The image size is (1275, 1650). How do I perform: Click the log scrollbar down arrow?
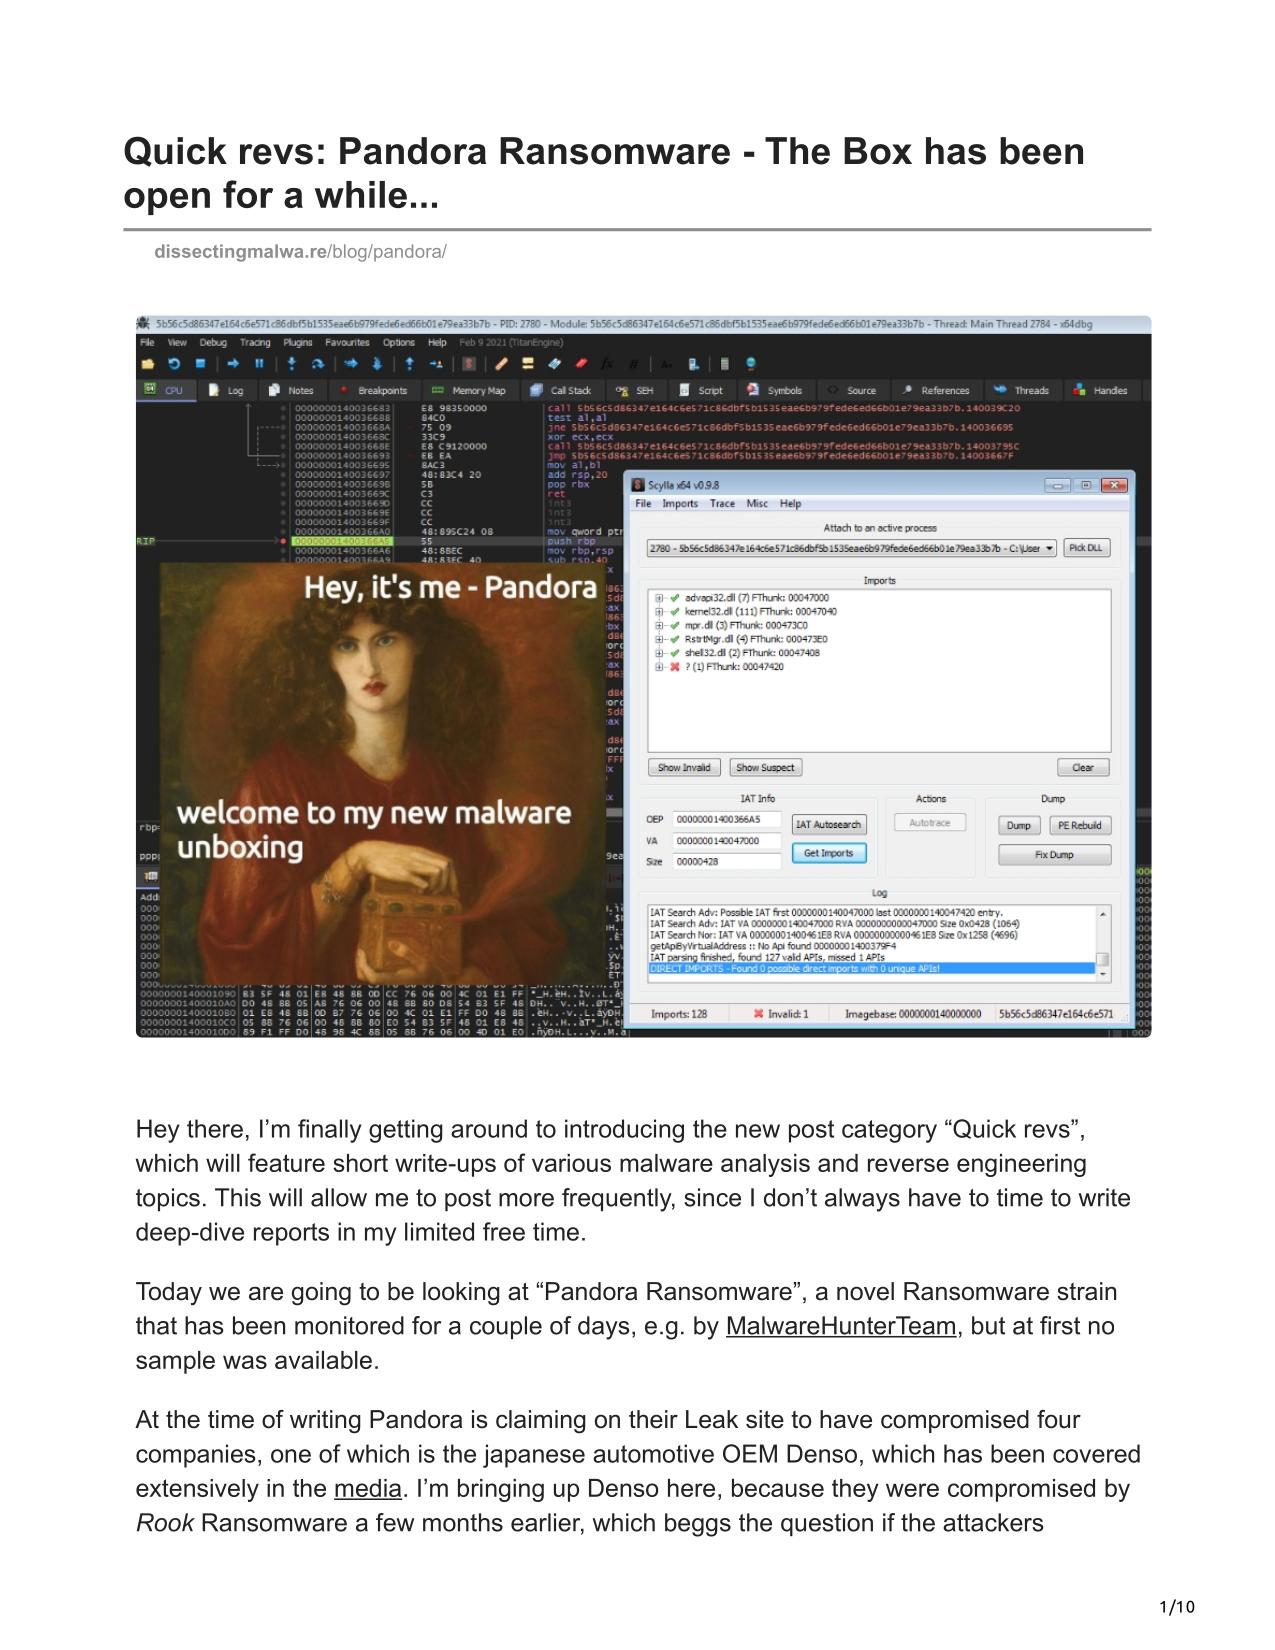tap(1103, 973)
